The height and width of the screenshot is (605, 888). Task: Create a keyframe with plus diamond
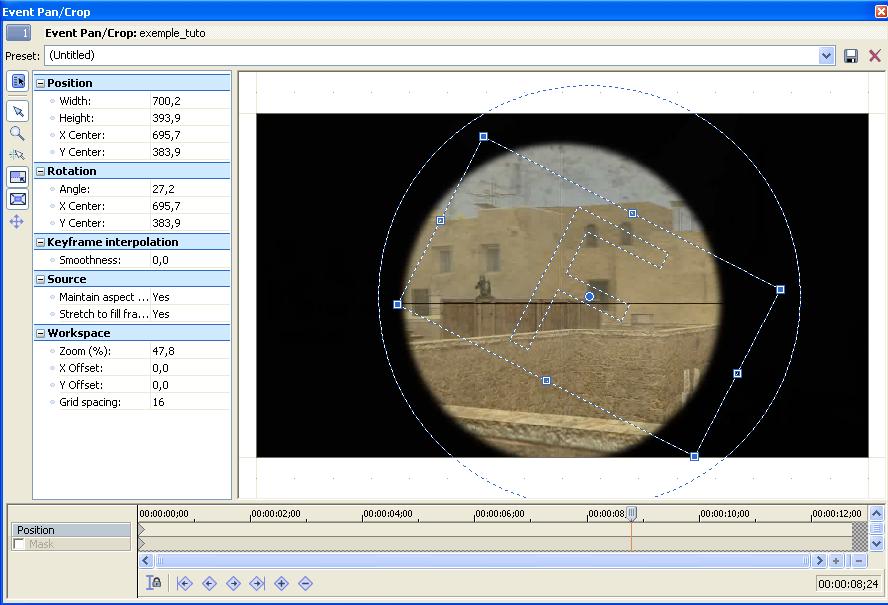pyautogui.click(x=281, y=583)
